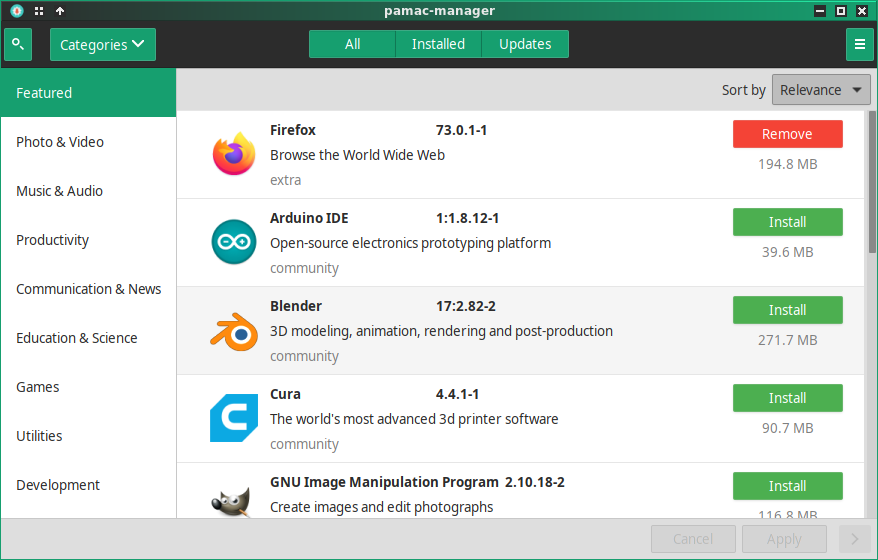Click the GIMP mascot icon
Image resolution: width=878 pixels, height=560 pixels.
231,502
